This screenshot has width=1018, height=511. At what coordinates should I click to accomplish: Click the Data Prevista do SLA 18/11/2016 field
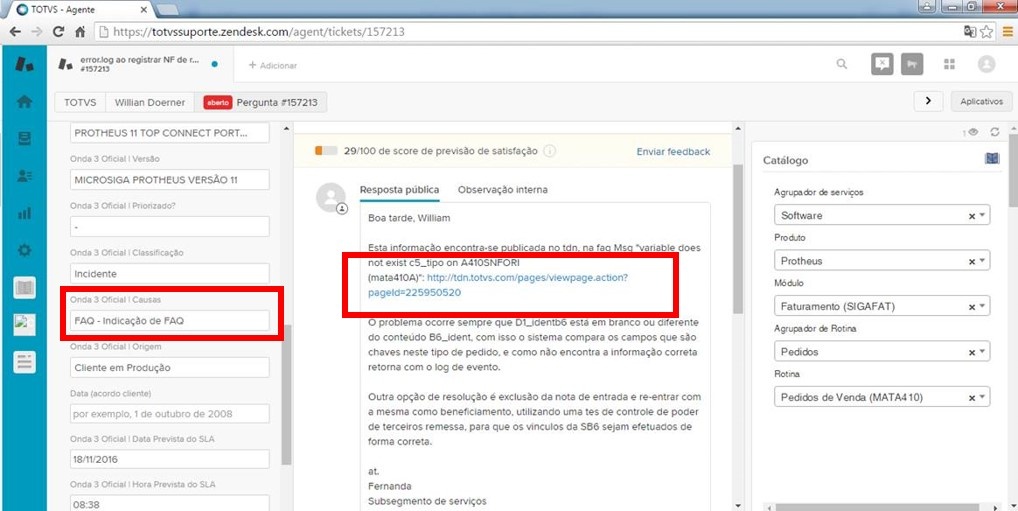point(169,459)
